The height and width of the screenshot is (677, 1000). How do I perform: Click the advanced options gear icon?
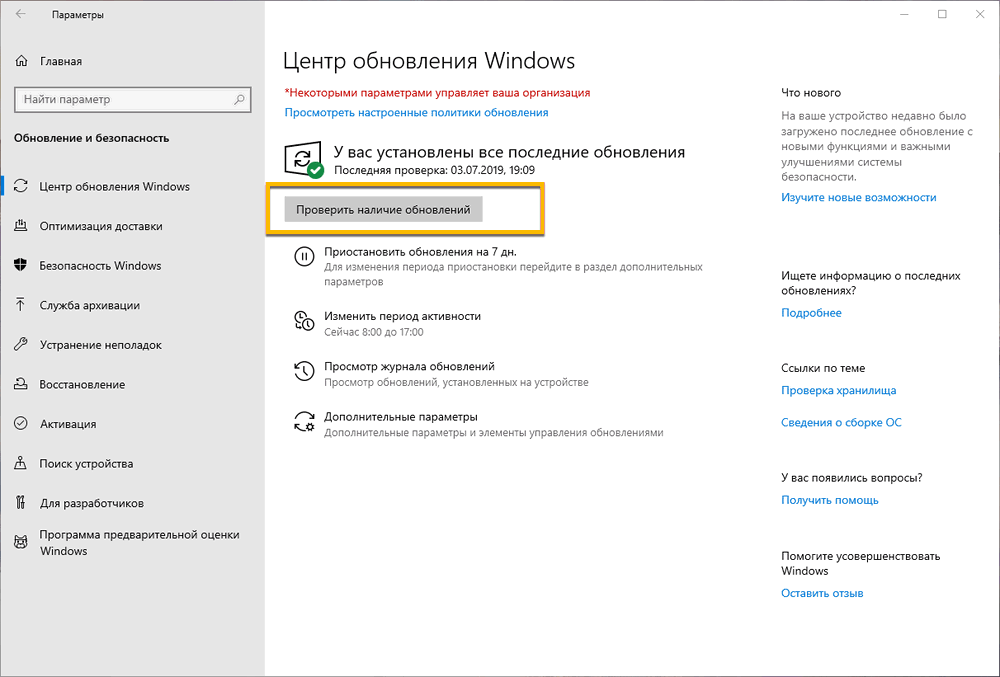click(304, 421)
